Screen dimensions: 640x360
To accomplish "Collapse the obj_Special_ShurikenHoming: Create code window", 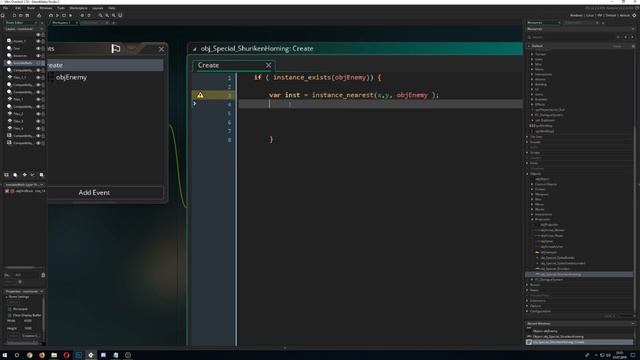I will [x=195, y=49].
